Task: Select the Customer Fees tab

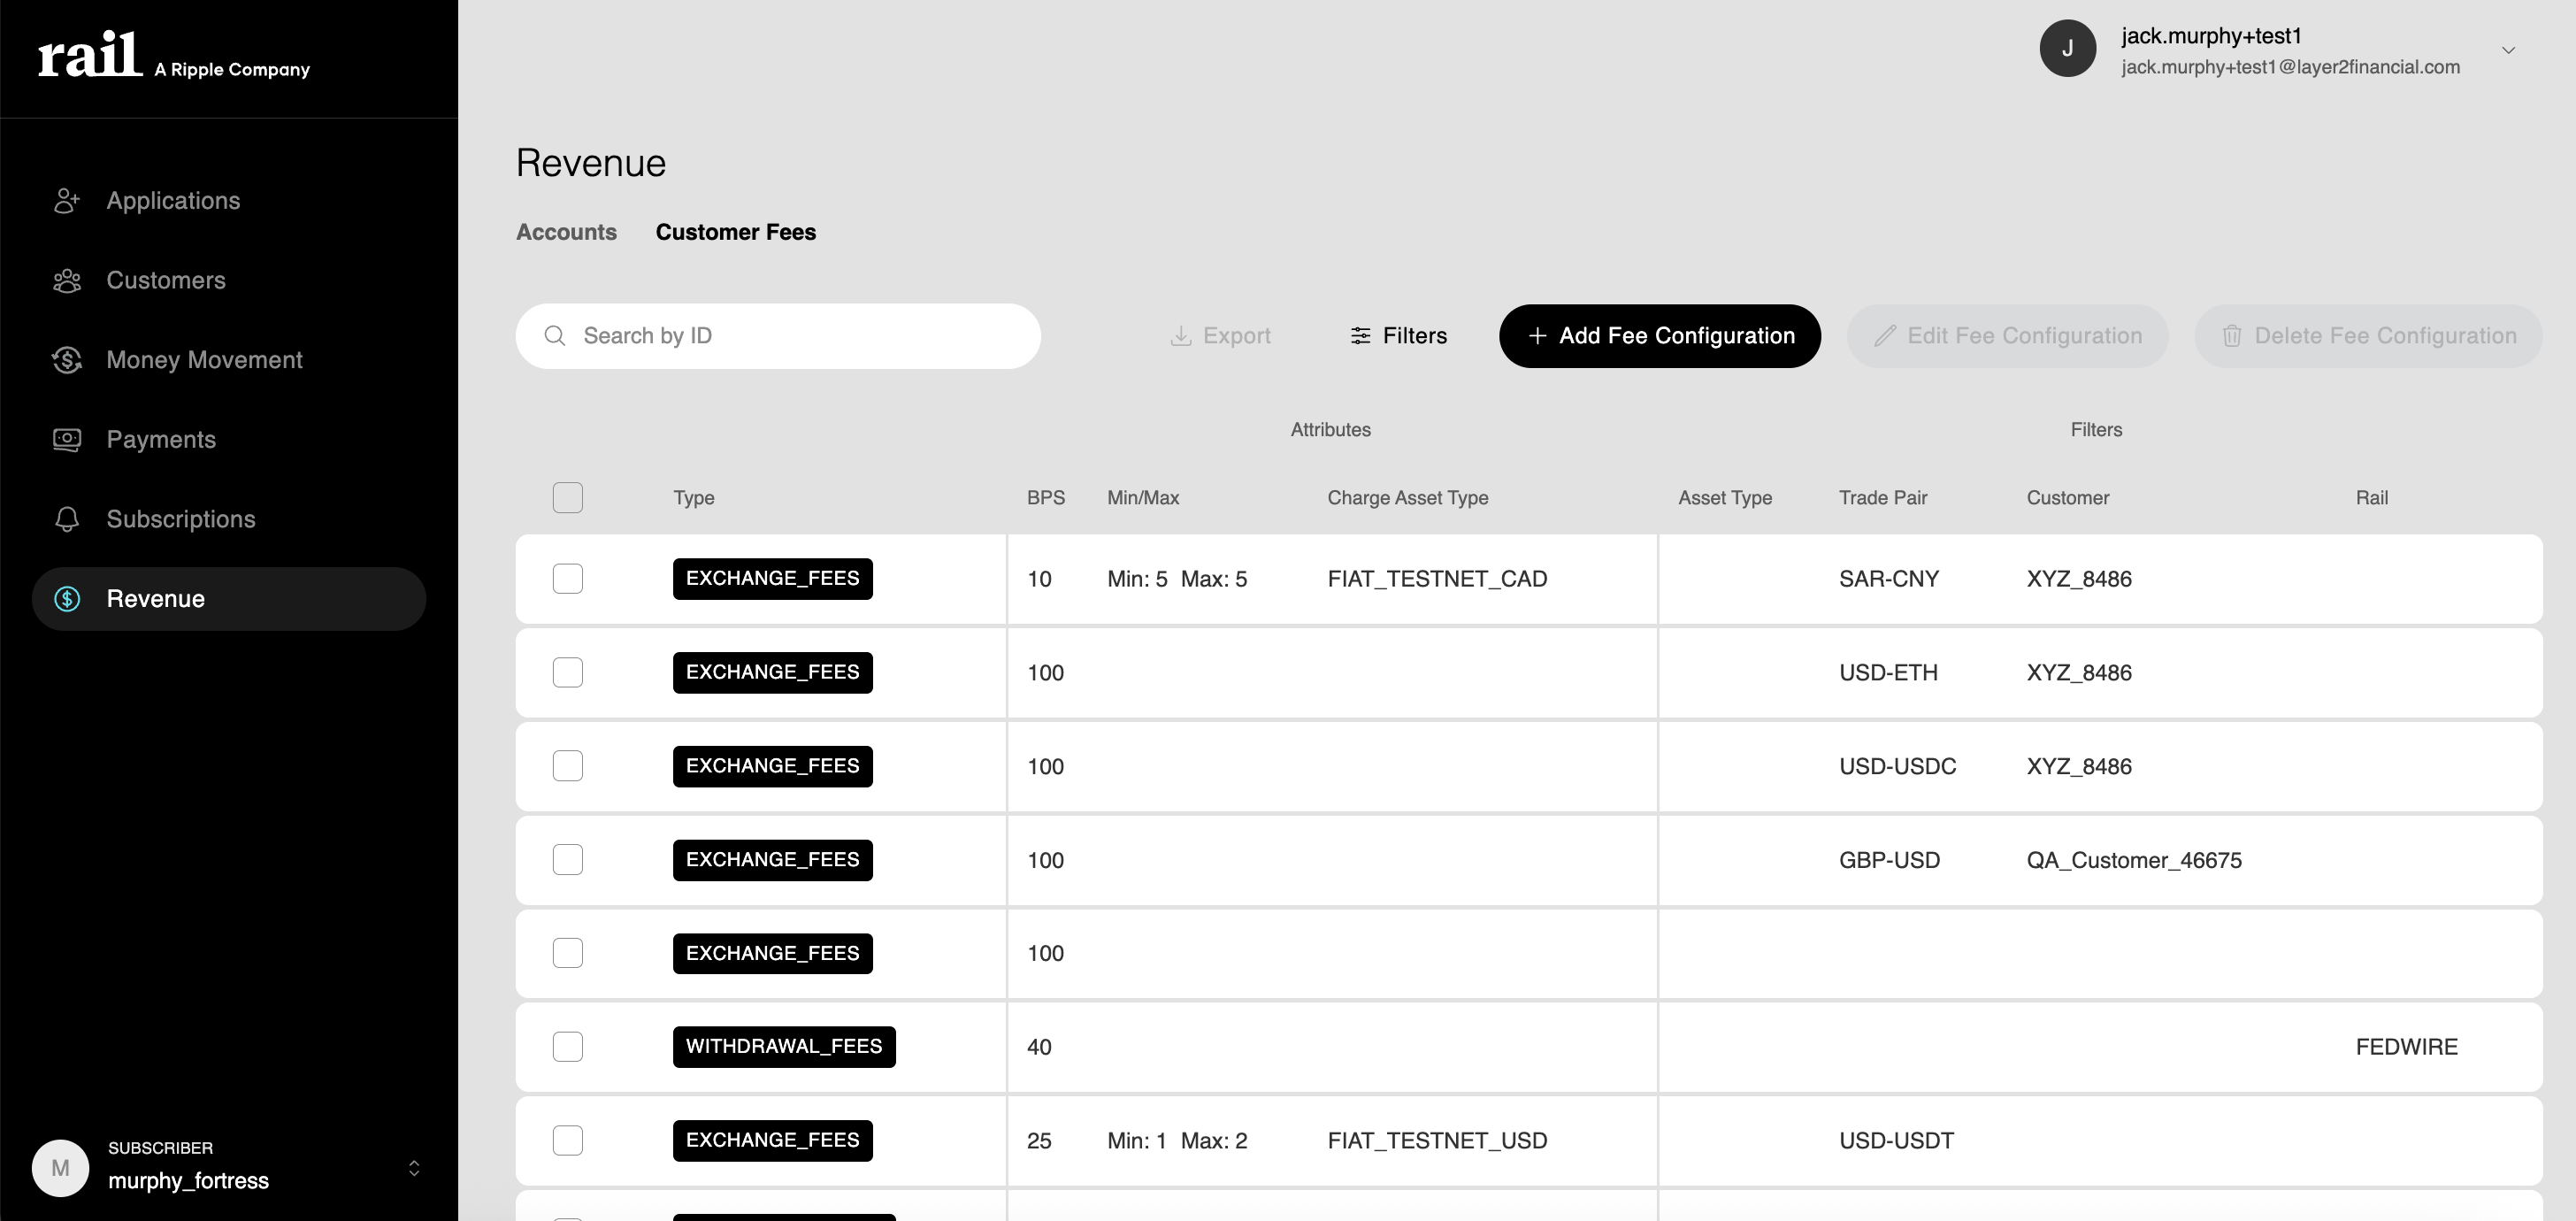Action: click(x=735, y=232)
